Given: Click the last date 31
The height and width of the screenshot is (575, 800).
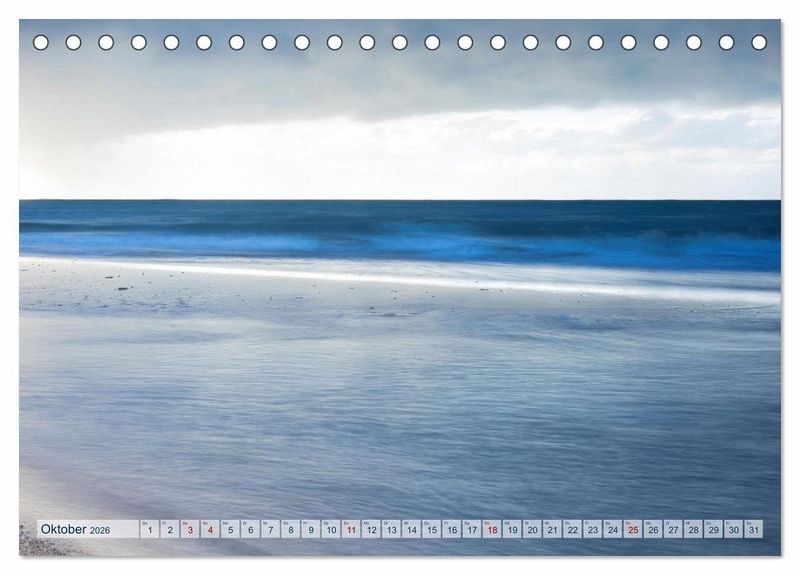Looking at the screenshot, I should click(x=753, y=530).
